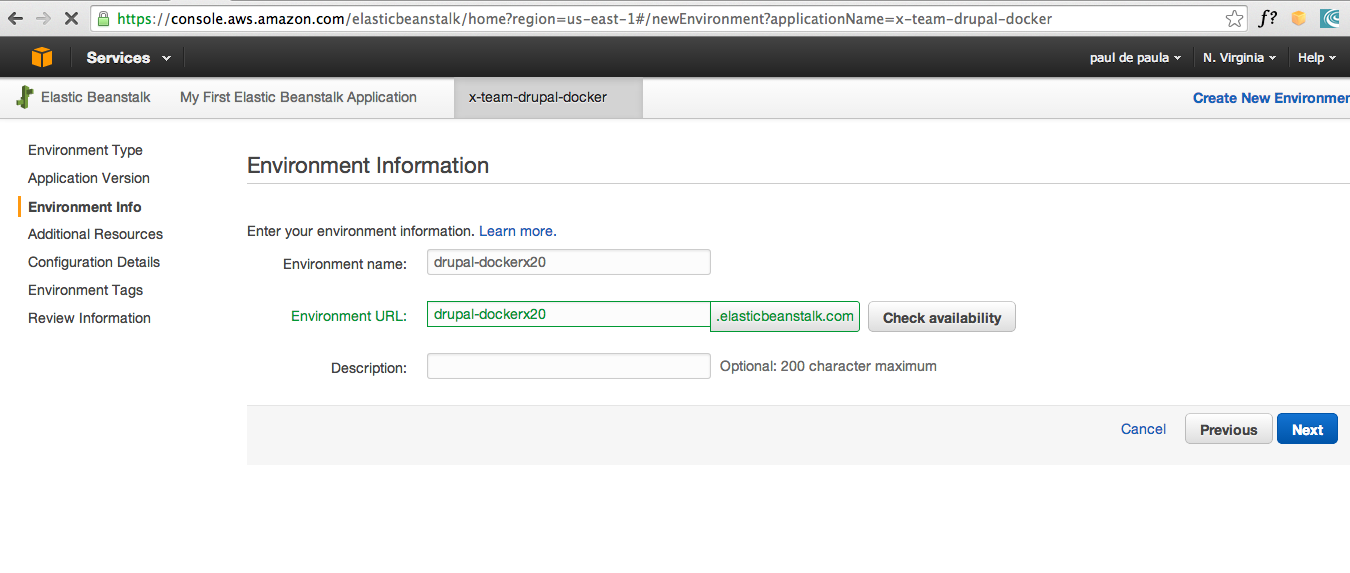The image size is (1350, 573).
Task: Go to Environment Tags step
Action: 85,290
